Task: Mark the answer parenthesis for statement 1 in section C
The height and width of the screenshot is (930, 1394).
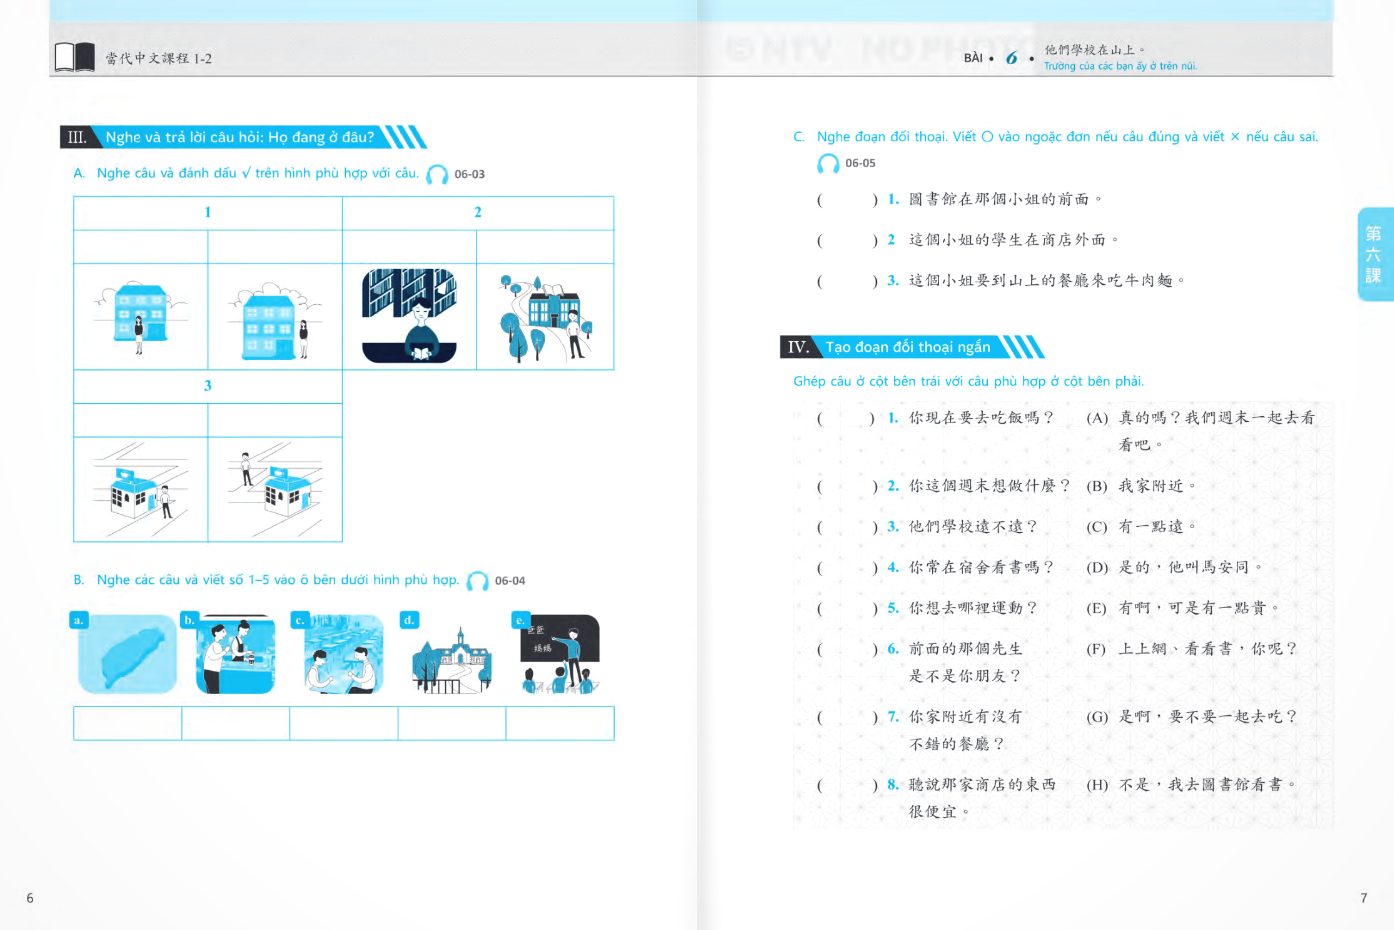Action: click(x=847, y=200)
